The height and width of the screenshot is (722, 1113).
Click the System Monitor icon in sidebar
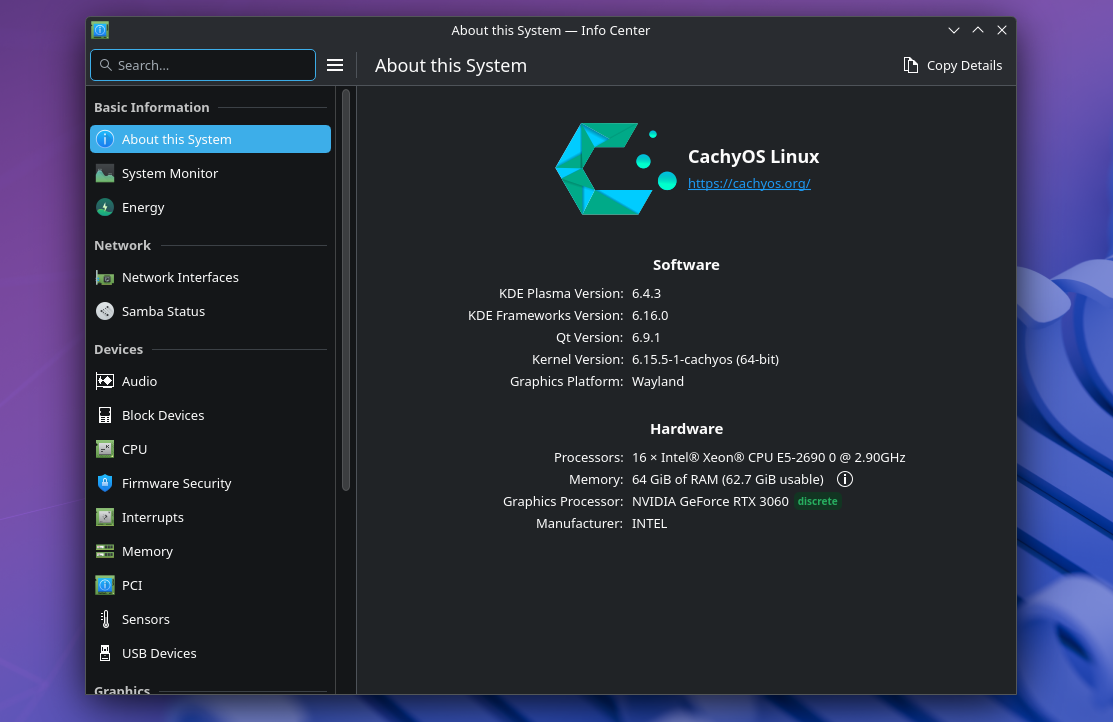(105, 174)
